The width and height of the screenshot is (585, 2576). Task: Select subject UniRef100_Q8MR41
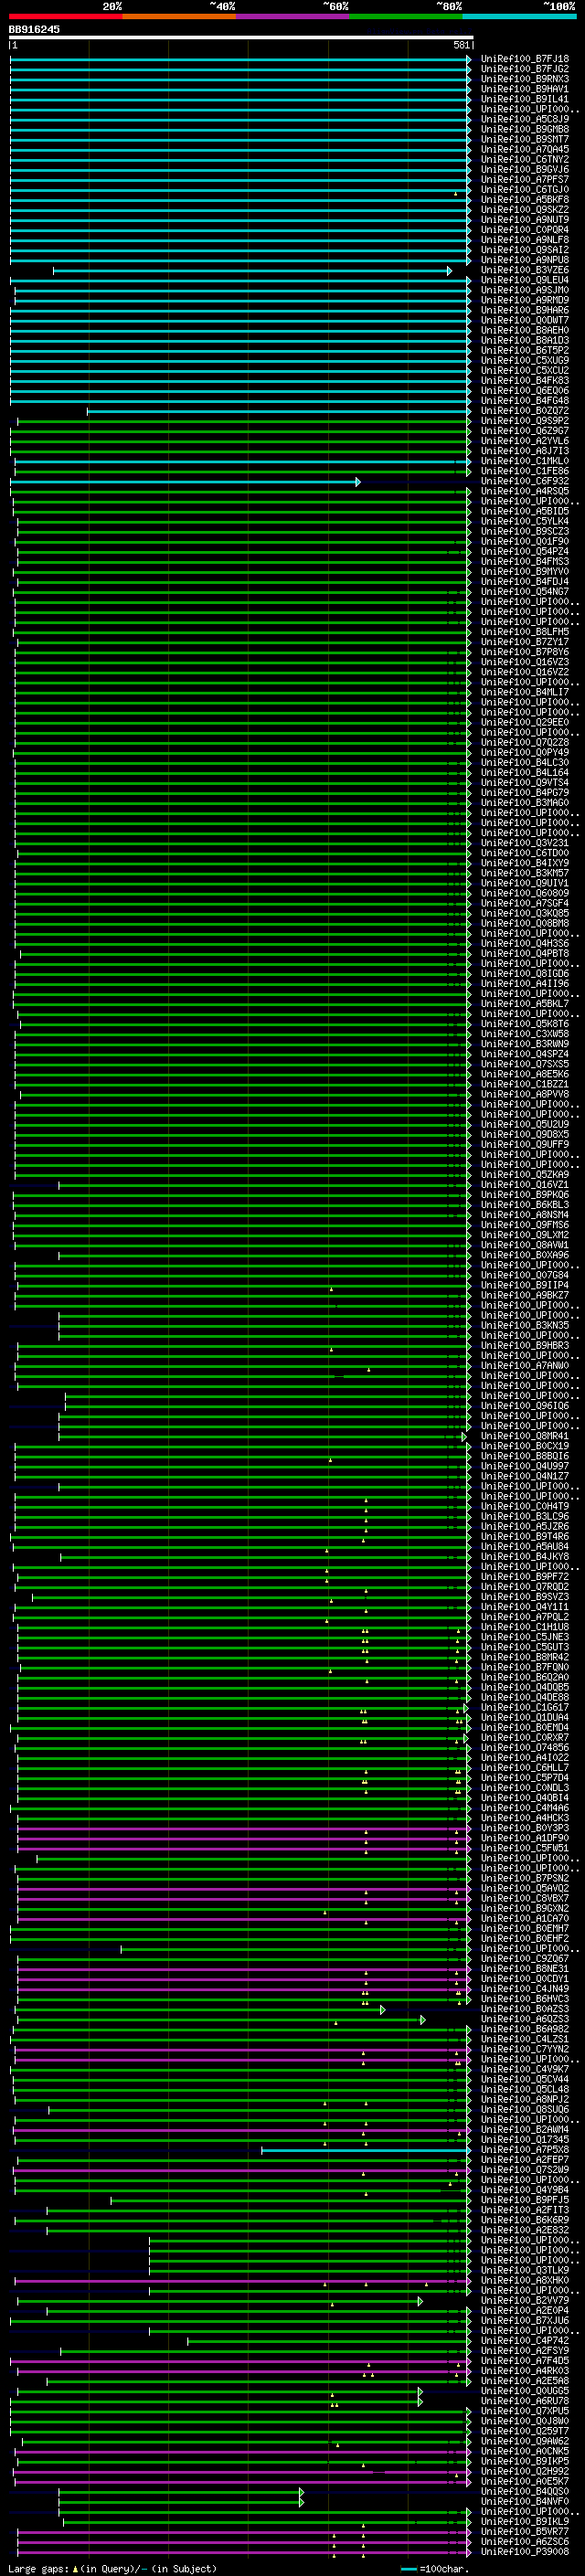[524, 1436]
